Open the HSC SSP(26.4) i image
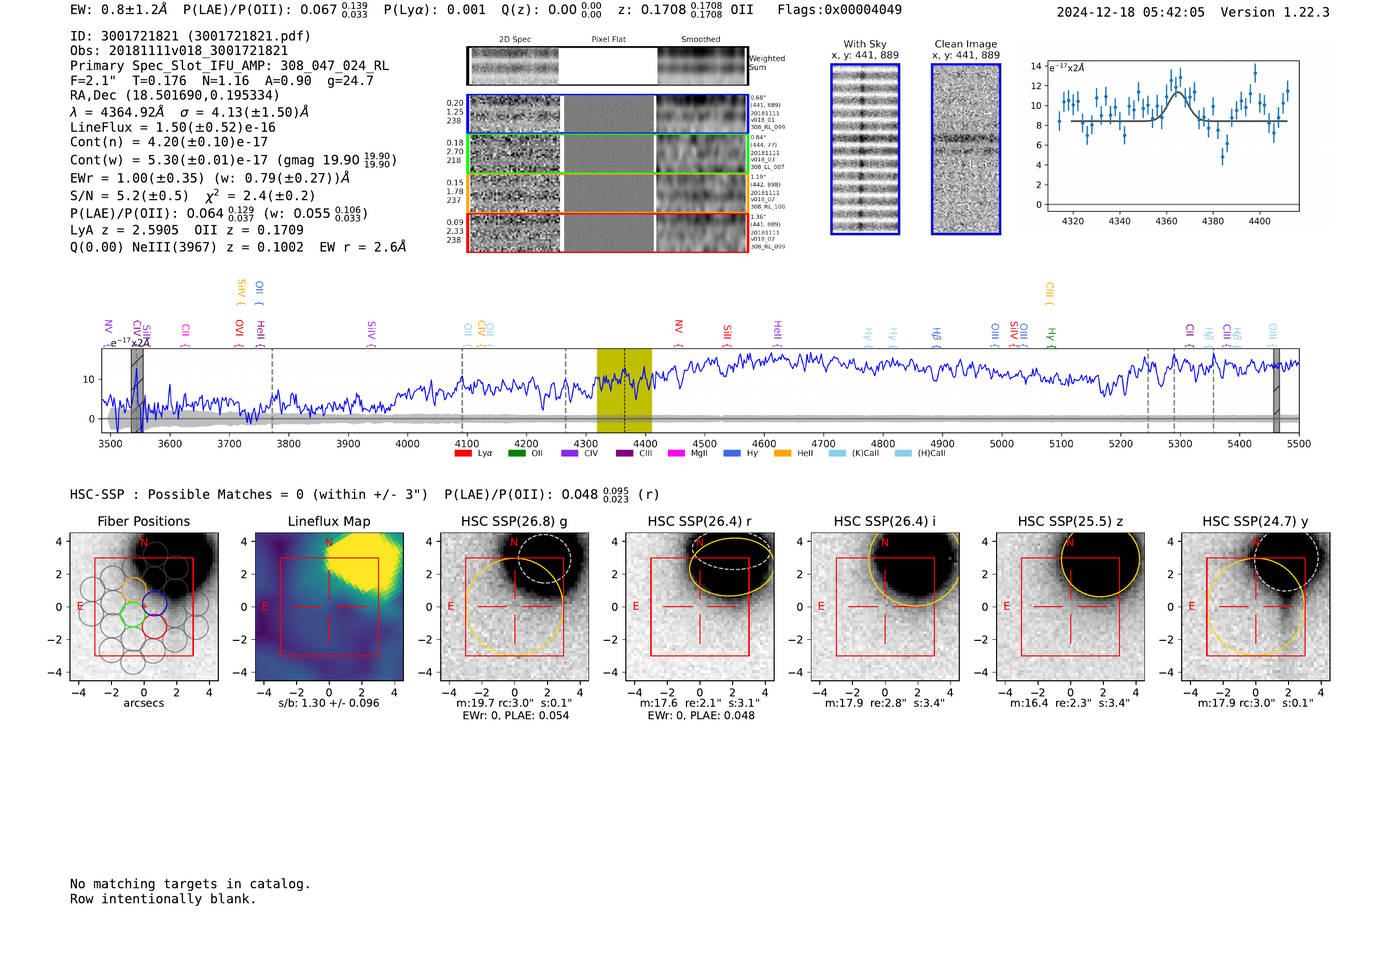Viewport: 1400px width, 953px height. pos(885,607)
